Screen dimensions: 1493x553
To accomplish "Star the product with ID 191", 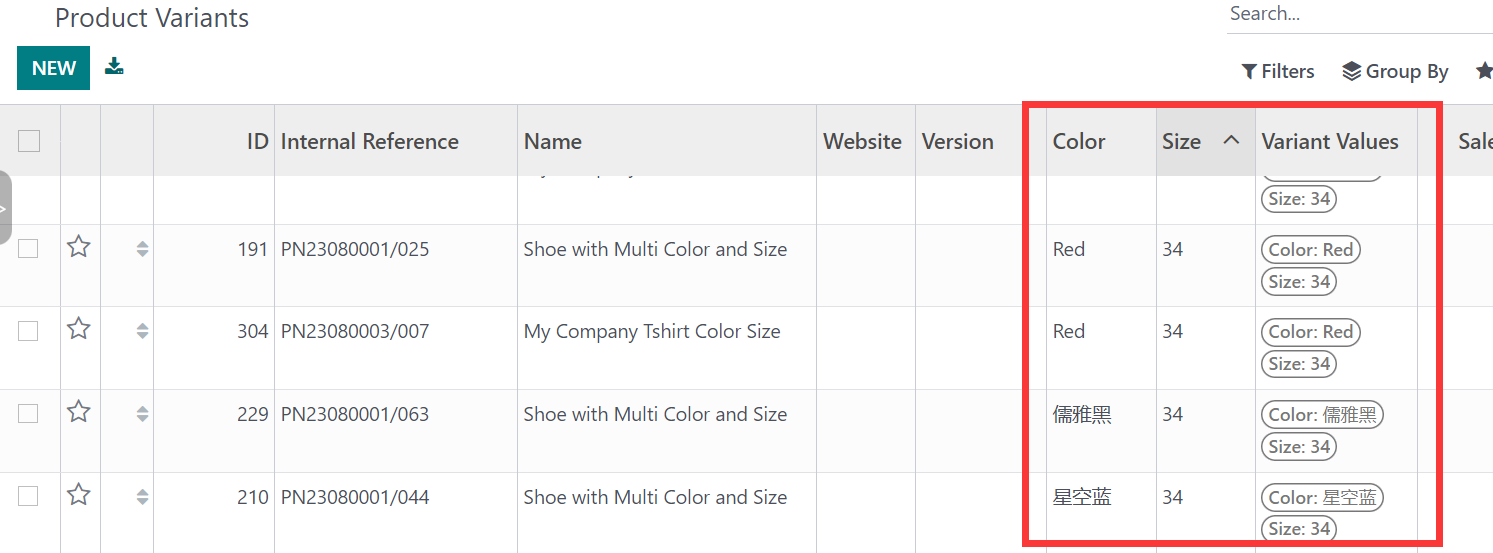I will click(79, 247).
